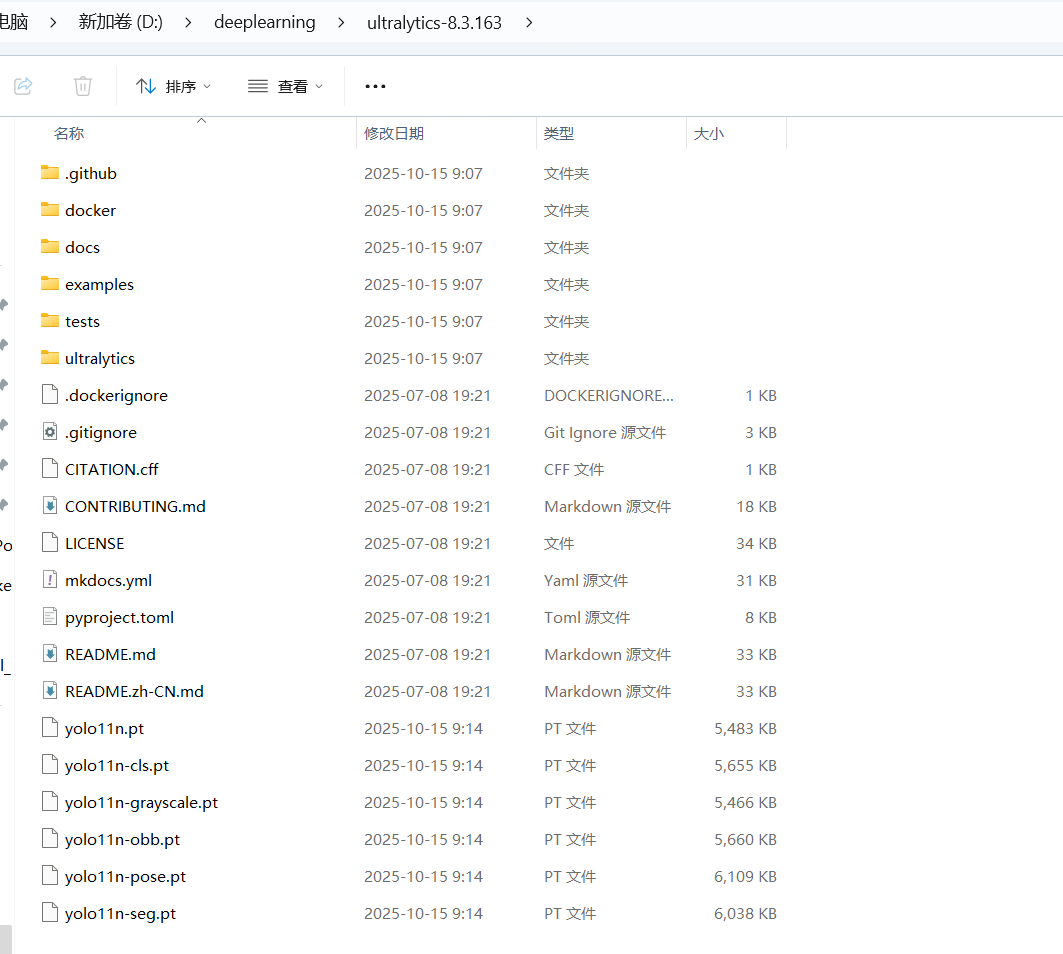
Task: Select the file name .dockerignore
Action: (116, 395)
